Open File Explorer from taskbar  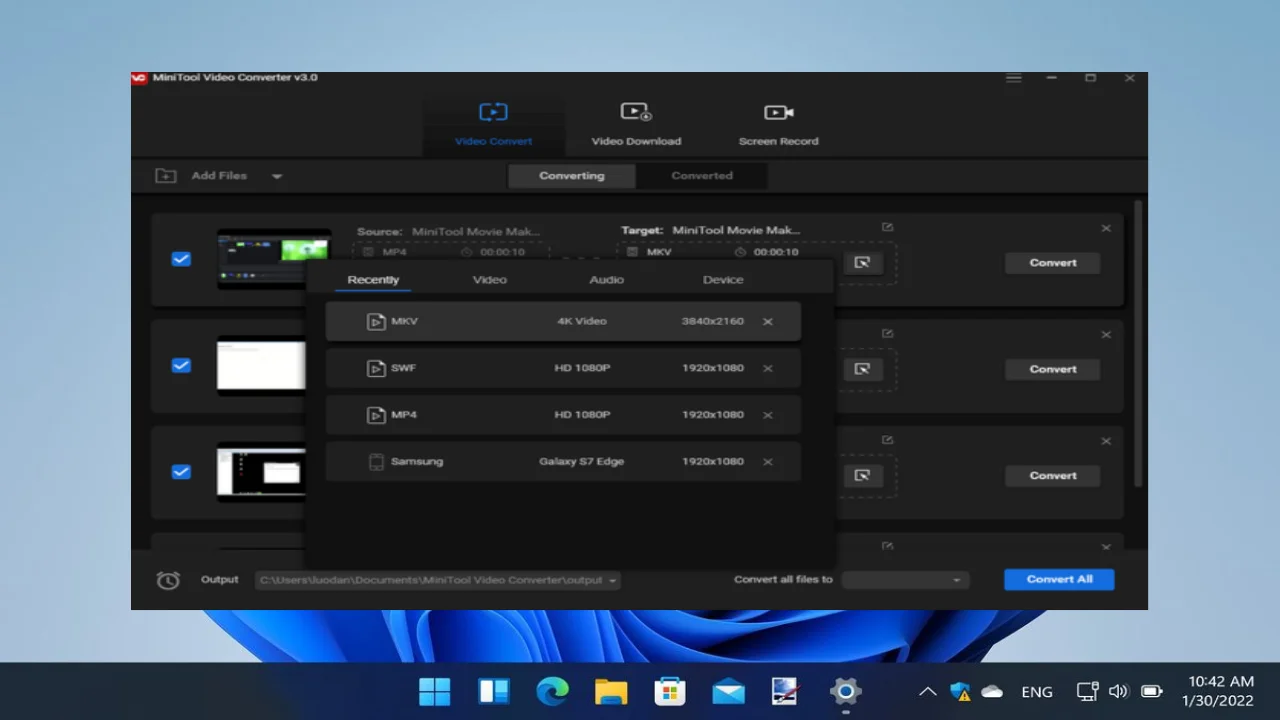tap(611, 691)
